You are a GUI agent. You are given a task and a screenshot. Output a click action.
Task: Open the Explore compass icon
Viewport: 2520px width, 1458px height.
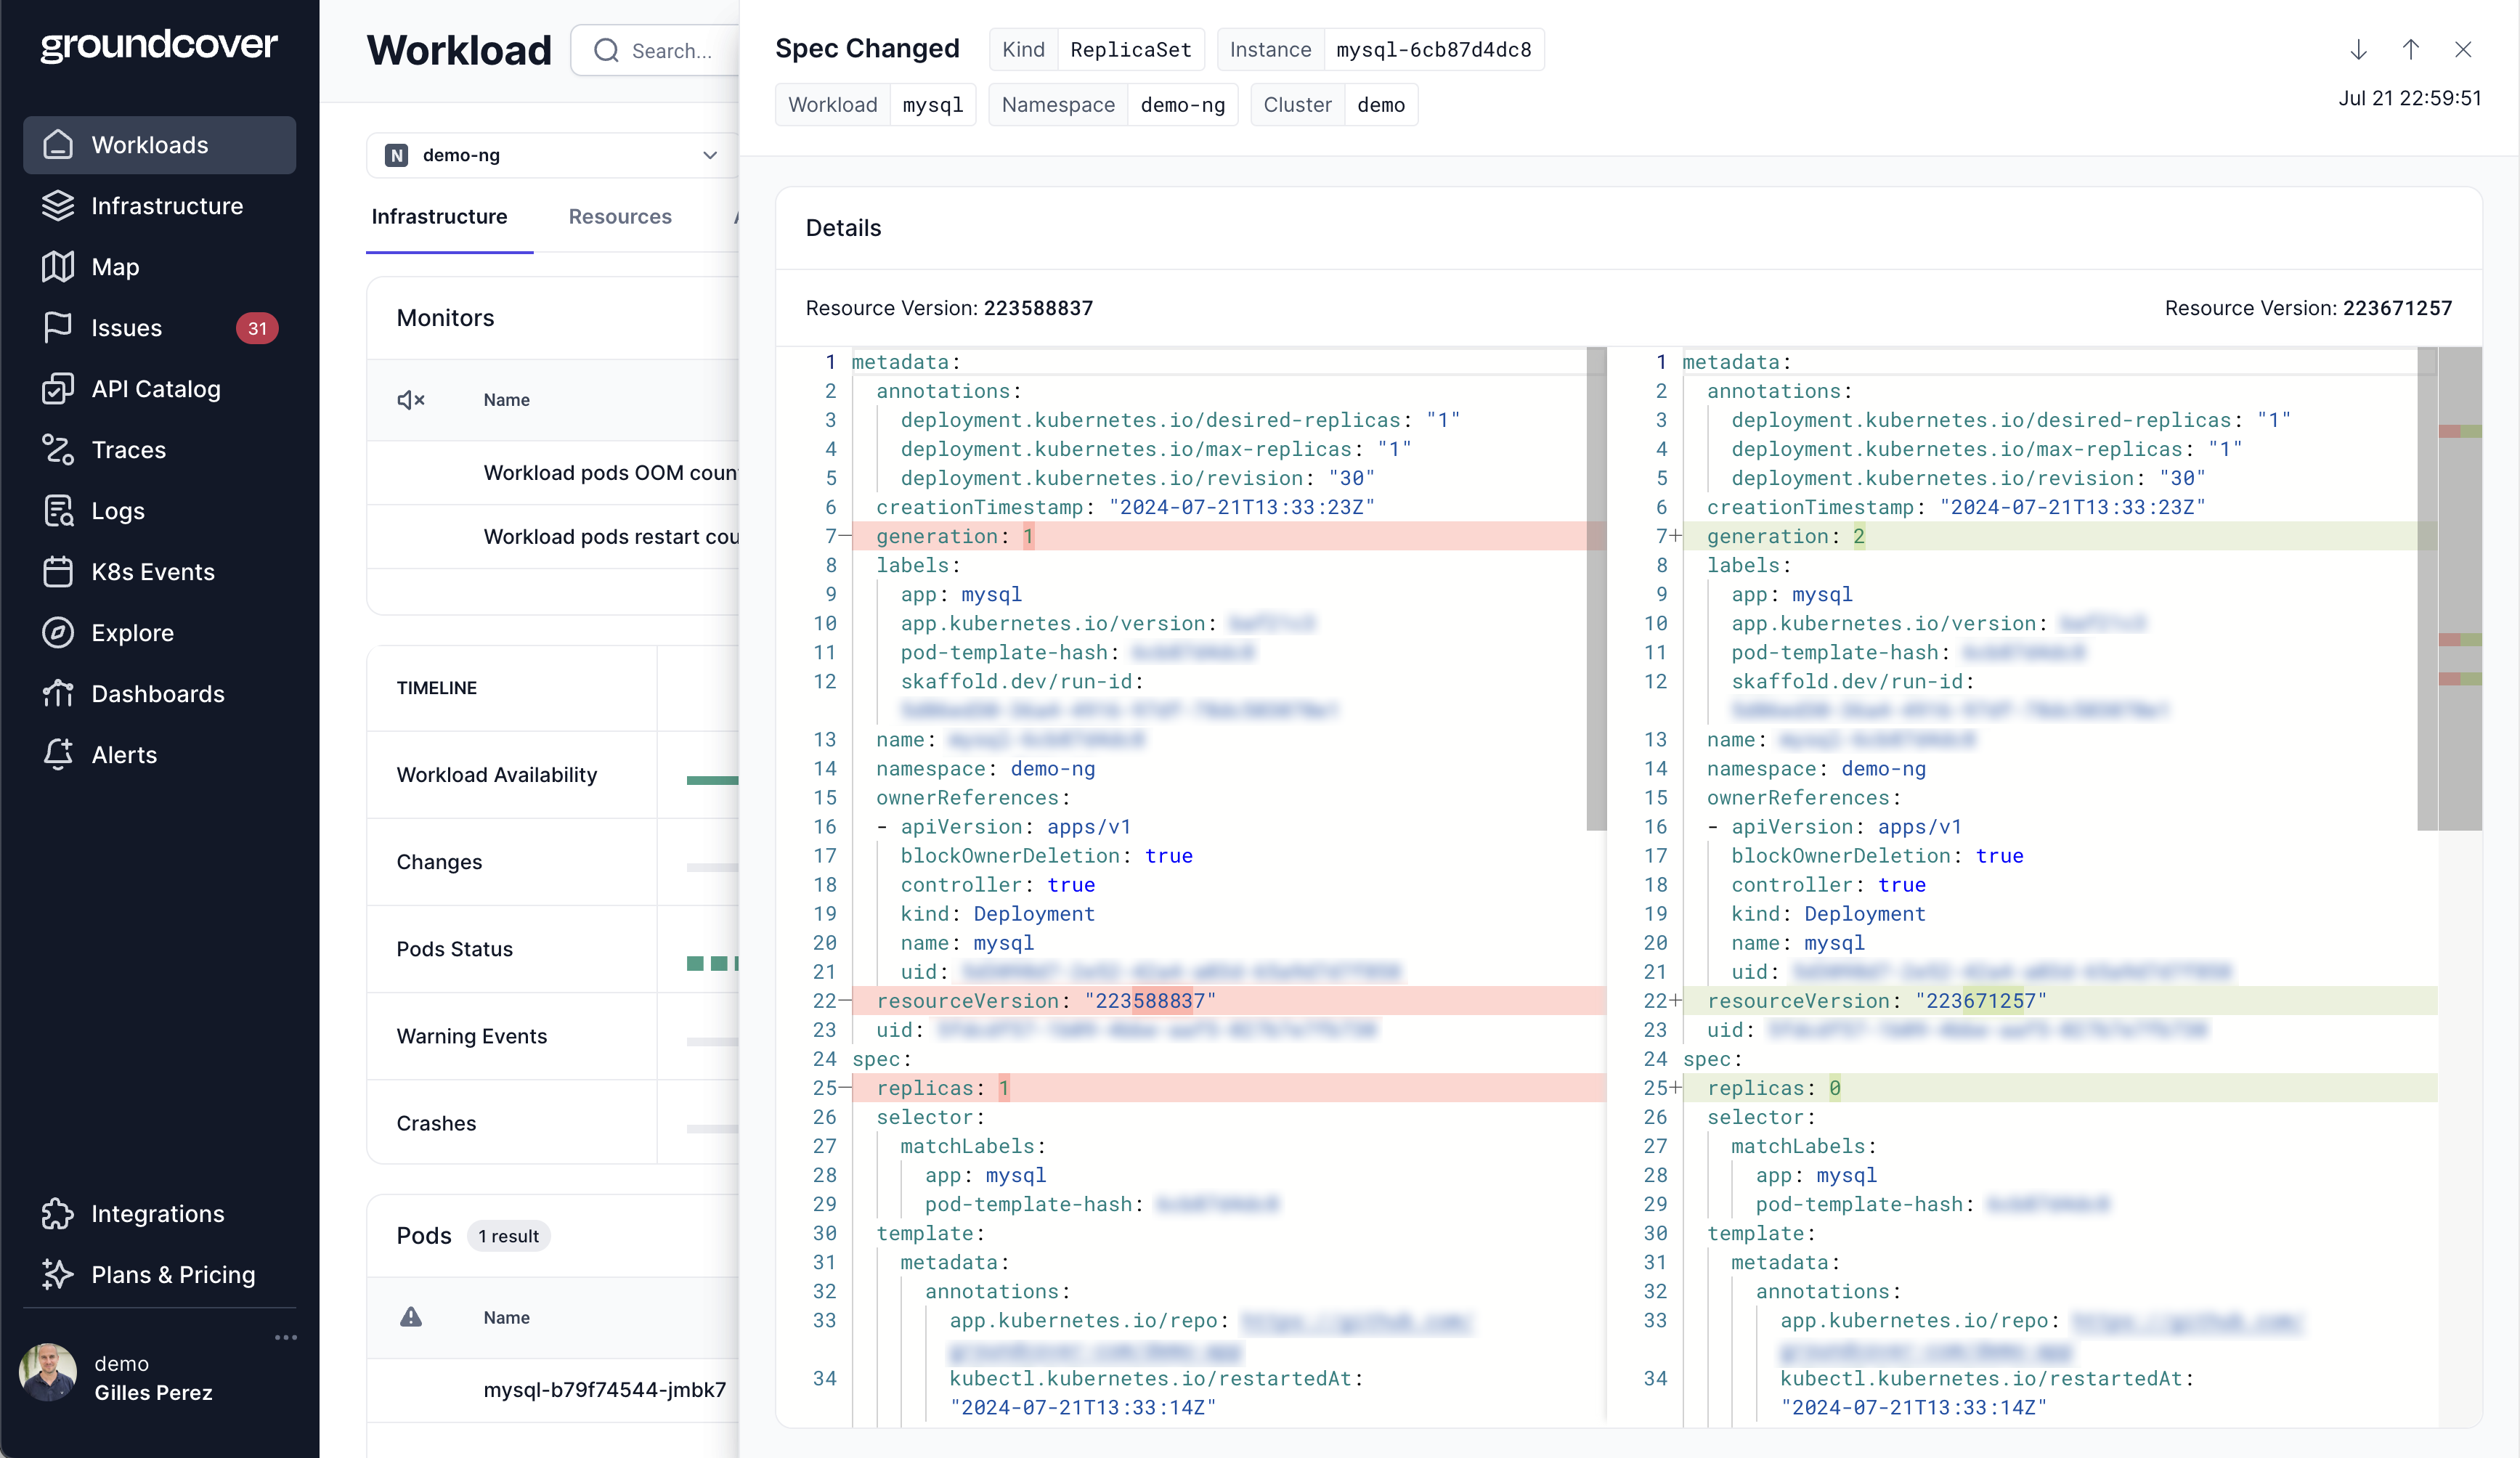coord(58,633)
